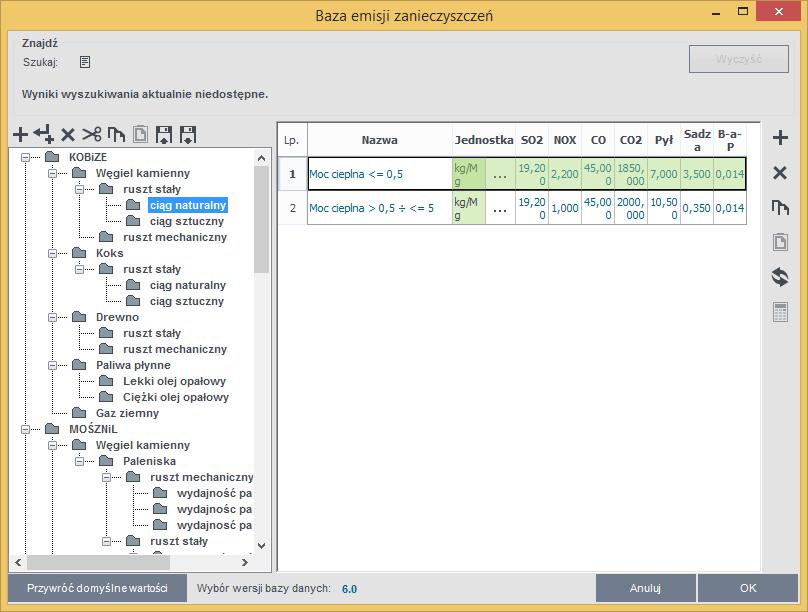Click the scissors cut icon above tree

(x=92, y=134)
